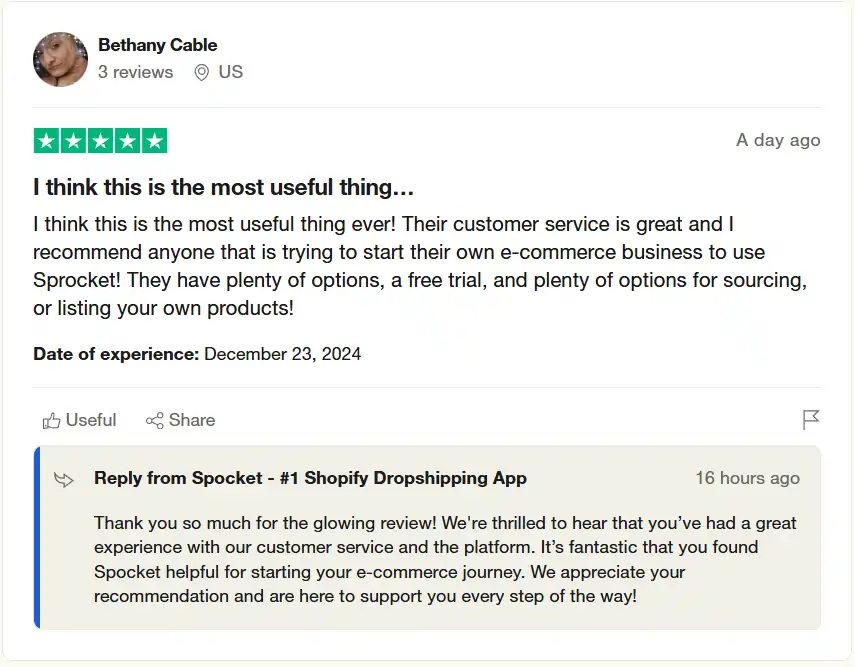Click the 16 hours ago reply timestamp

(747, 478)
